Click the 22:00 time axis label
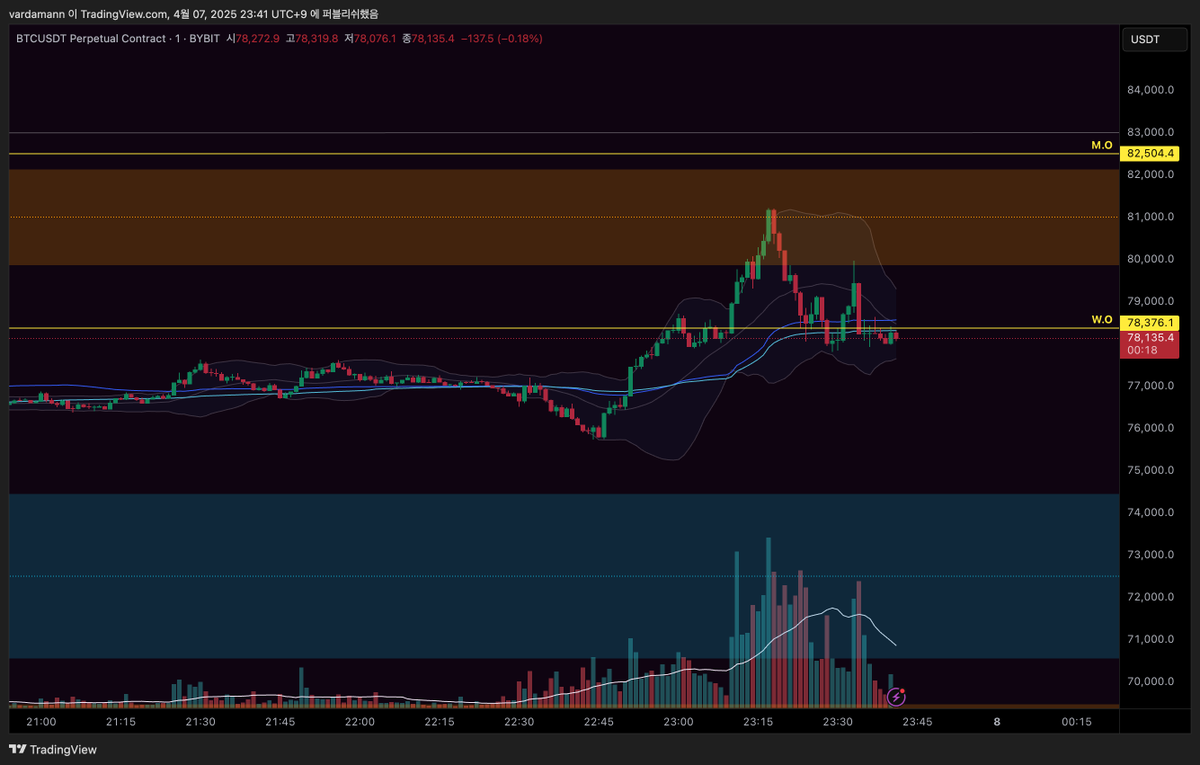The image size is (1200, 765). (x=360, y=722)
